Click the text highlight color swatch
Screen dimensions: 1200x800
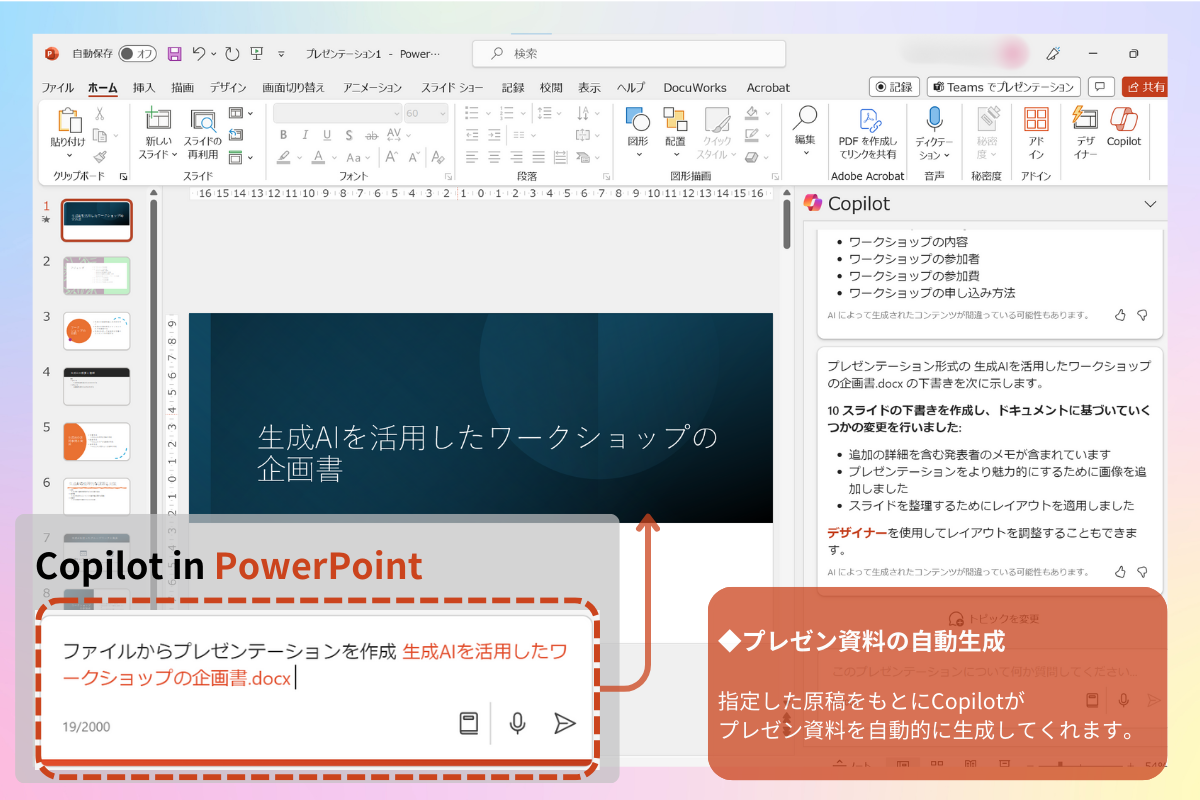(x=284, y=157)
